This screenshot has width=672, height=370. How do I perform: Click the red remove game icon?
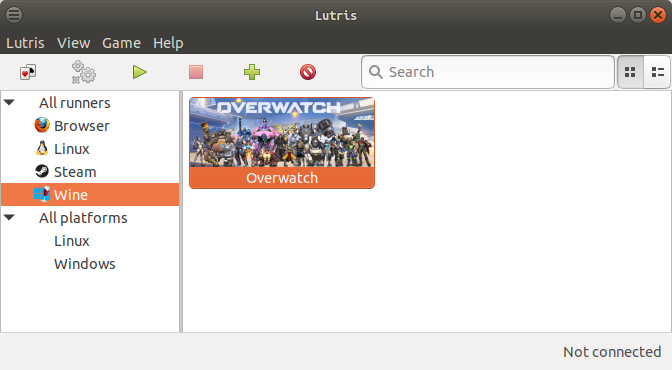click(308, 72)
